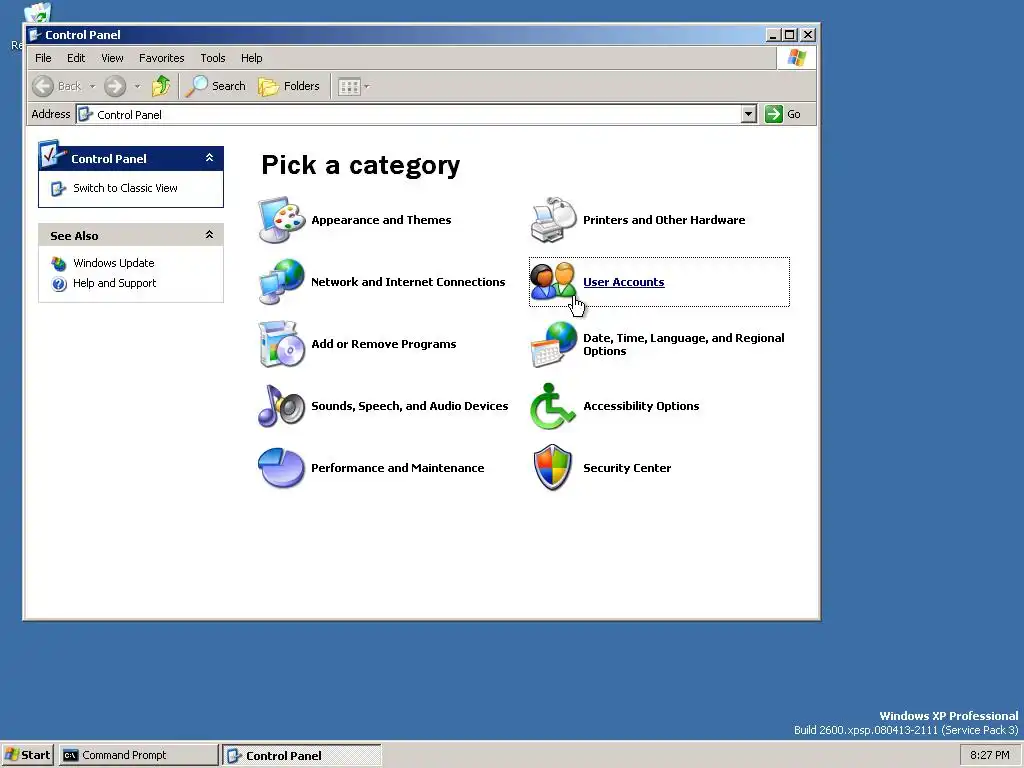This screenshot has height=768, width=1024.
Task: Click the Date, Time, Language, and Regional Options text
Action: 684,344
